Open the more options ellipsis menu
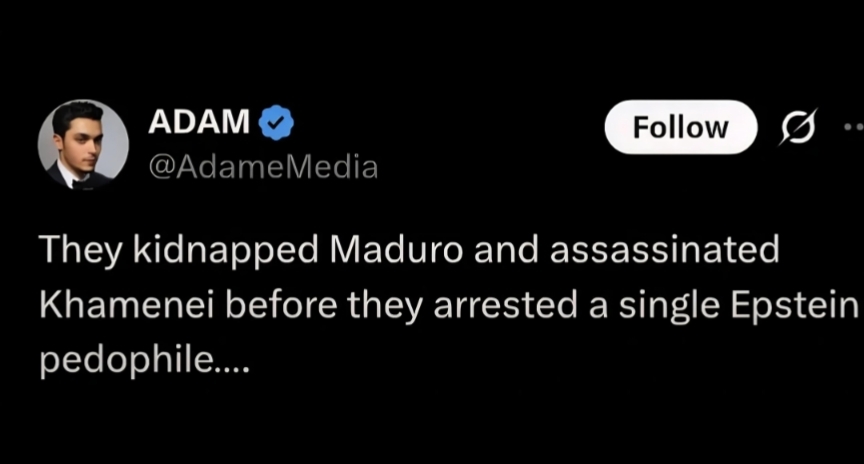Image resolution: width=864 pixels, height=464 pixels. pyautogui.click(x=853, y=128)
